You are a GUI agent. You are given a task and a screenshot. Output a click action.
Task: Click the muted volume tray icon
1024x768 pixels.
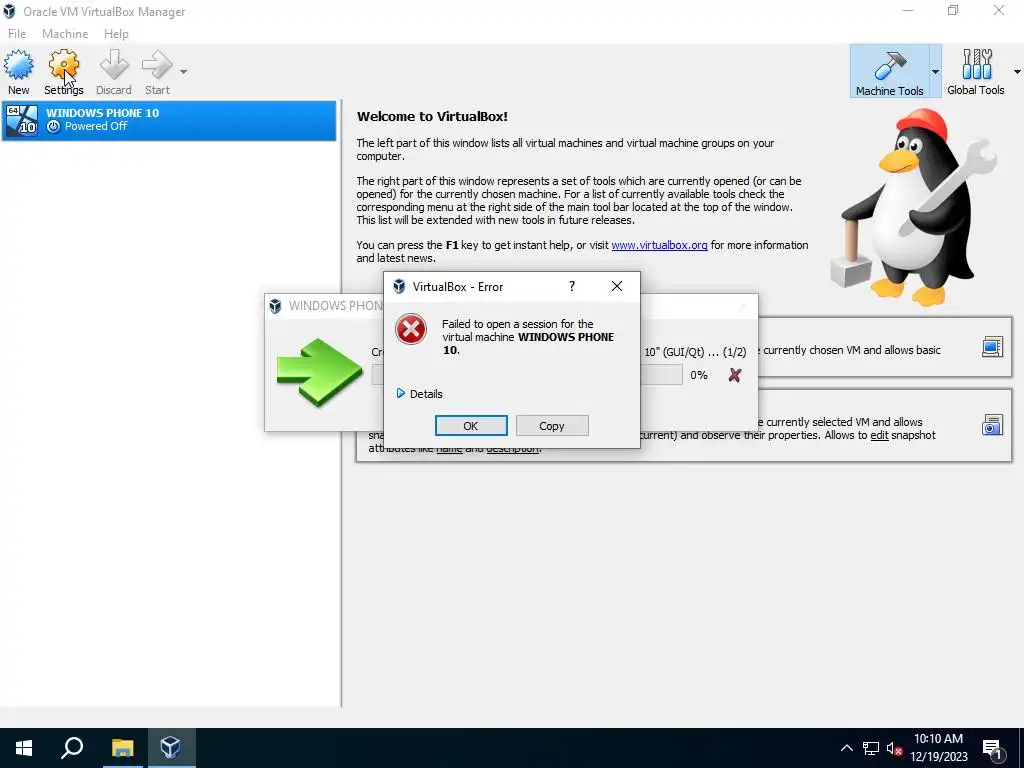[x=895, y=748]
